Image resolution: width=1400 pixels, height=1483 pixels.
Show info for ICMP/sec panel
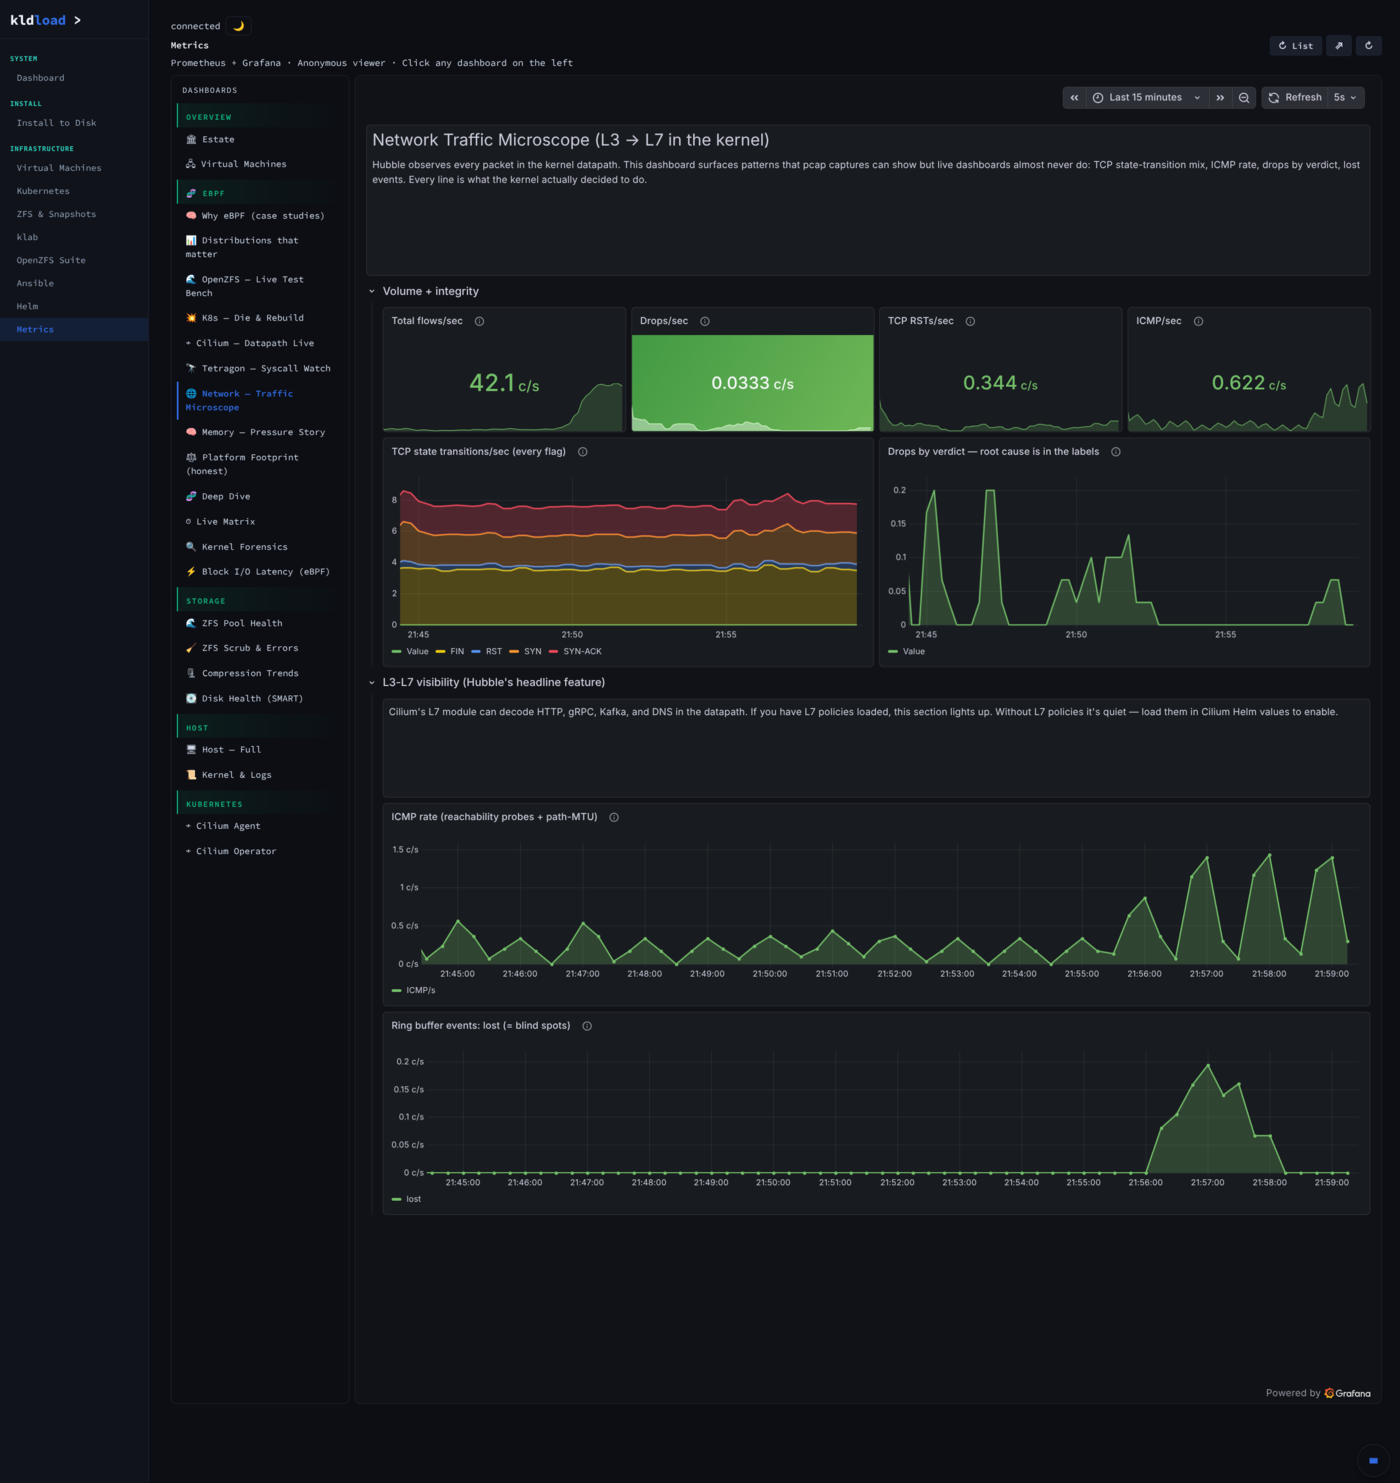tap(1198, 321)
